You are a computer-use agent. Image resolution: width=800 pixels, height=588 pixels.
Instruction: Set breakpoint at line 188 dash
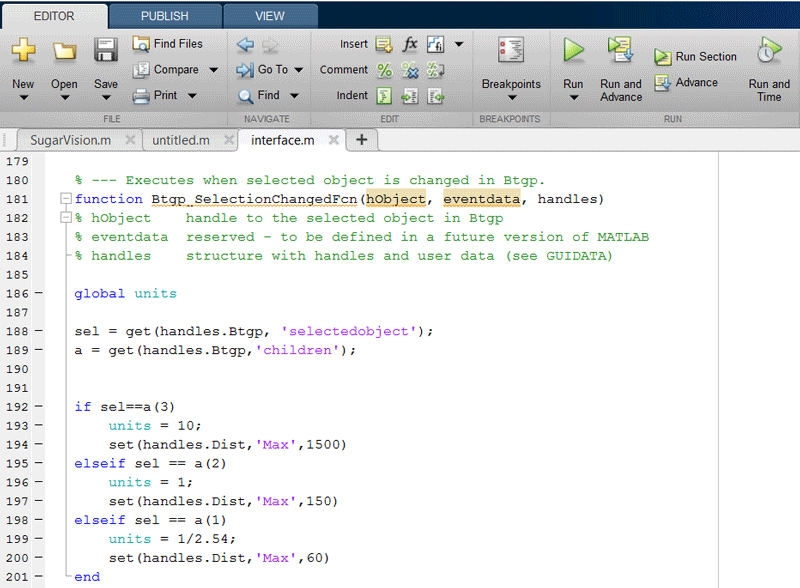click(x=39, y=331)
